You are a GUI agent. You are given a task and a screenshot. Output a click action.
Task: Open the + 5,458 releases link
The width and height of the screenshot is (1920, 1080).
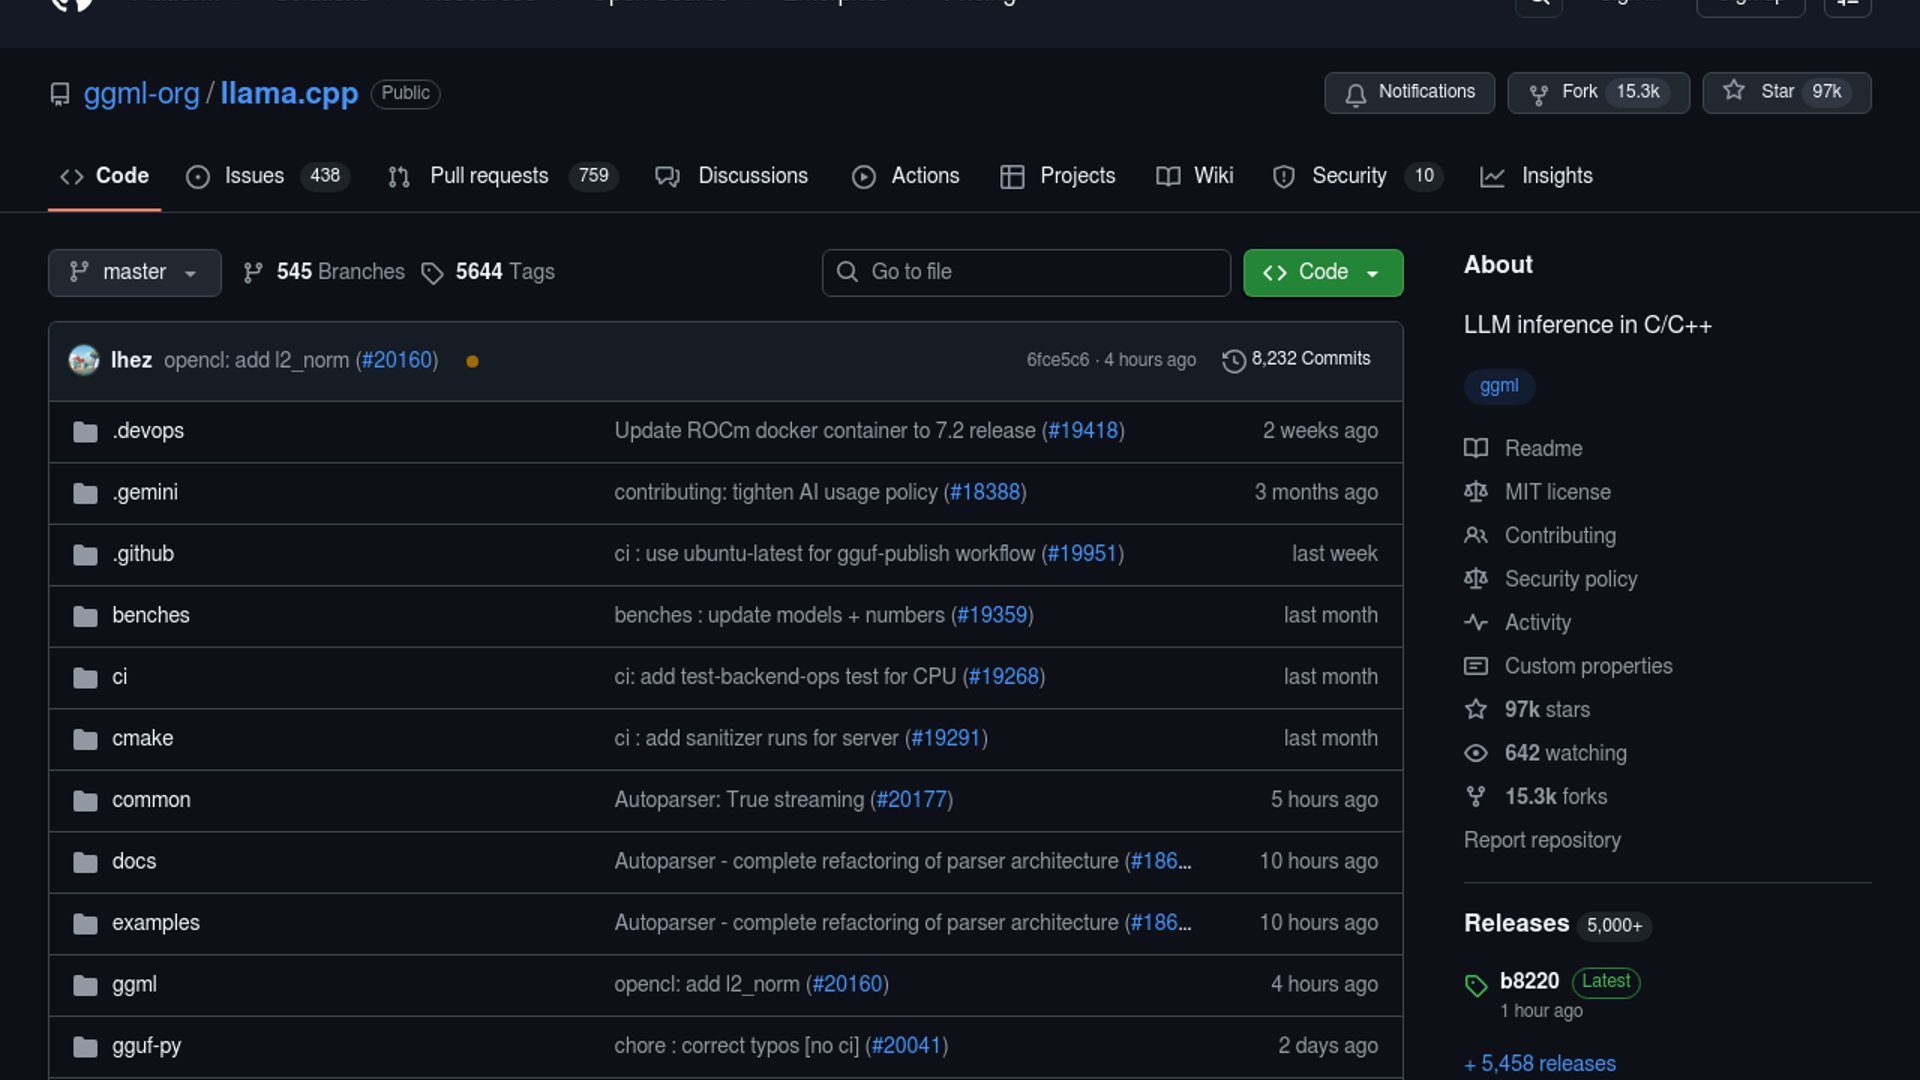point(1540,1063)
